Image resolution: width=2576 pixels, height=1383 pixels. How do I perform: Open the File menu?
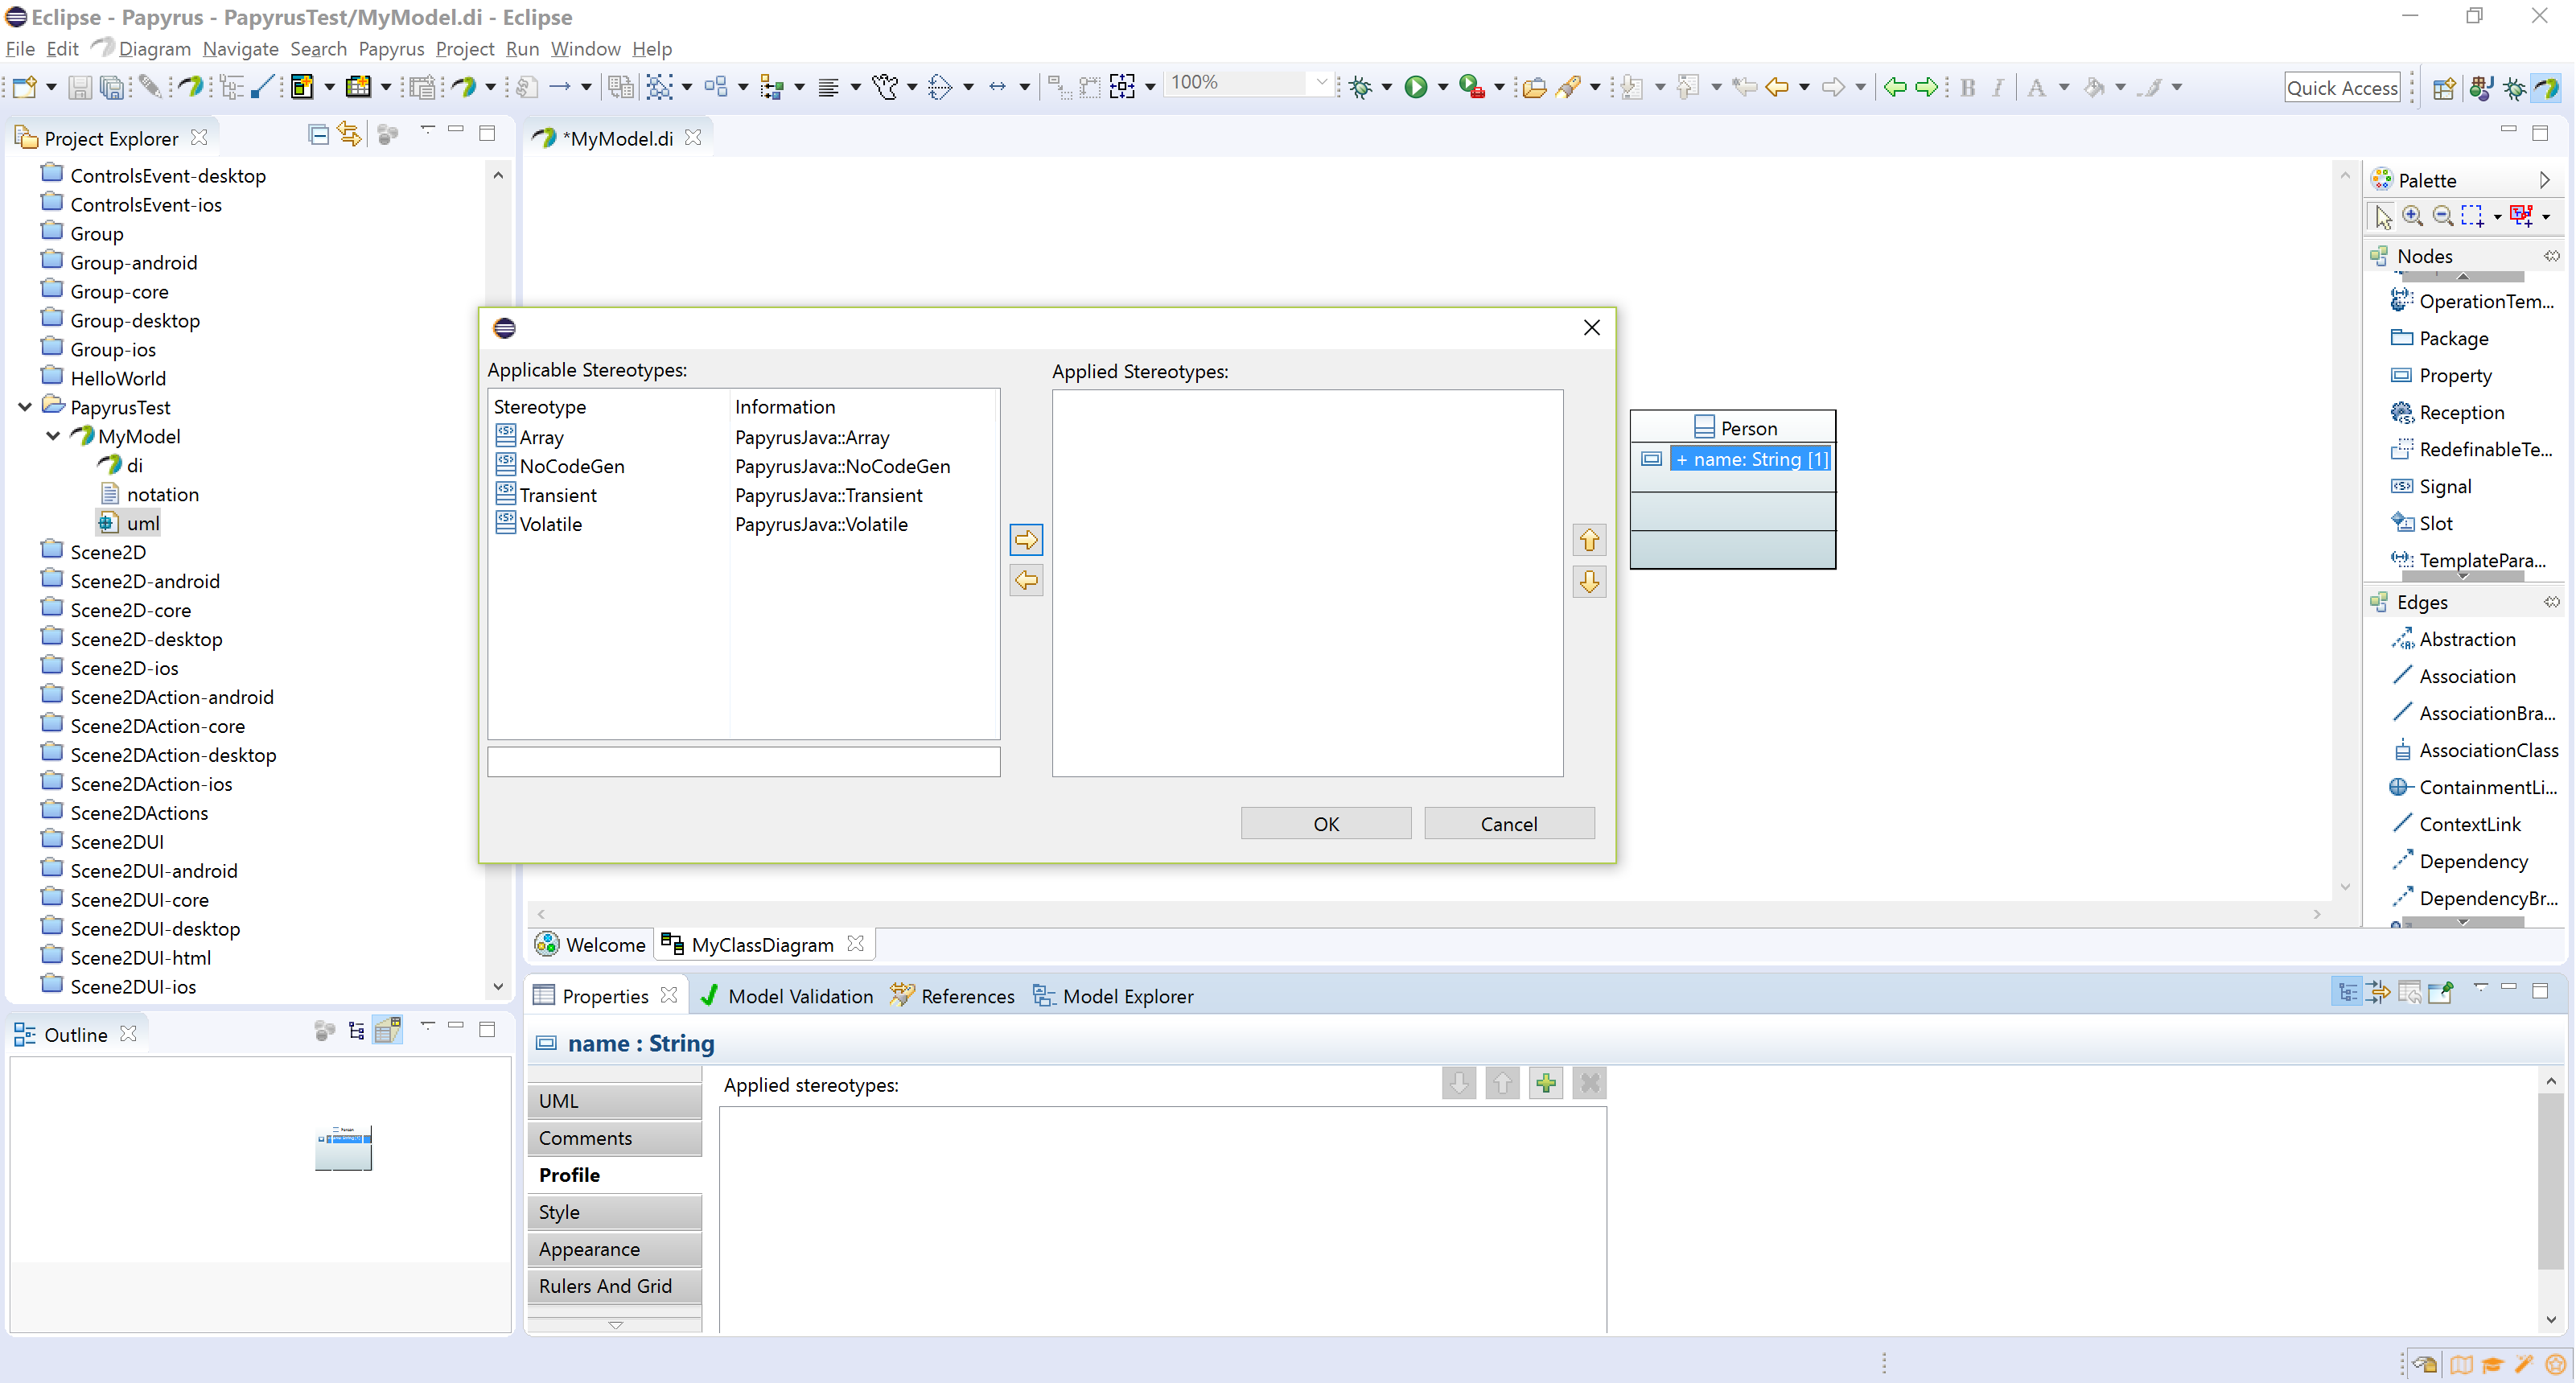20,48
